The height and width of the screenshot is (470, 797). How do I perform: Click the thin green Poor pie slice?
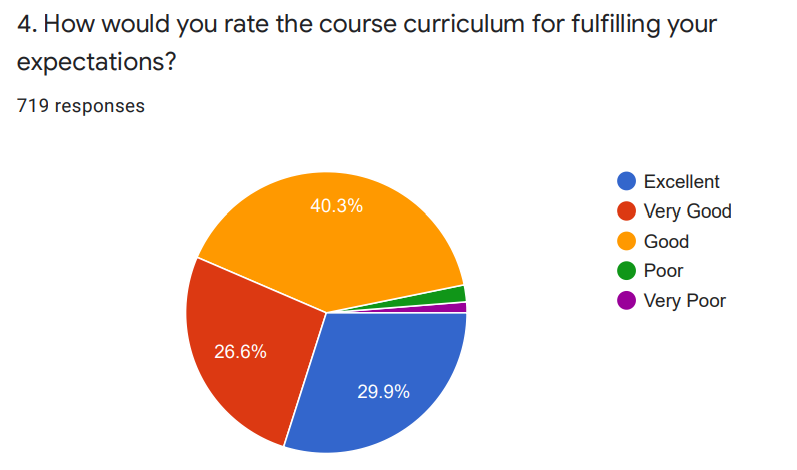452,295
